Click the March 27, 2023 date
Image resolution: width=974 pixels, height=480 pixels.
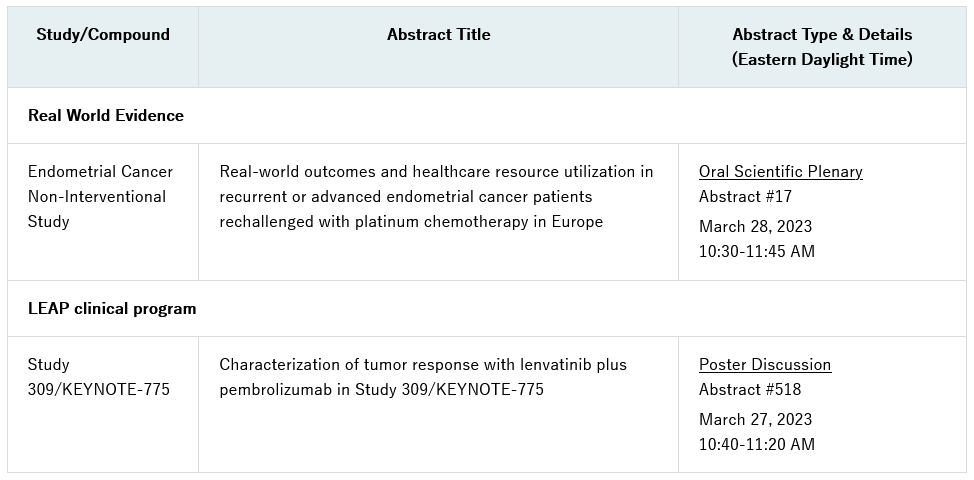coord(755,420)
